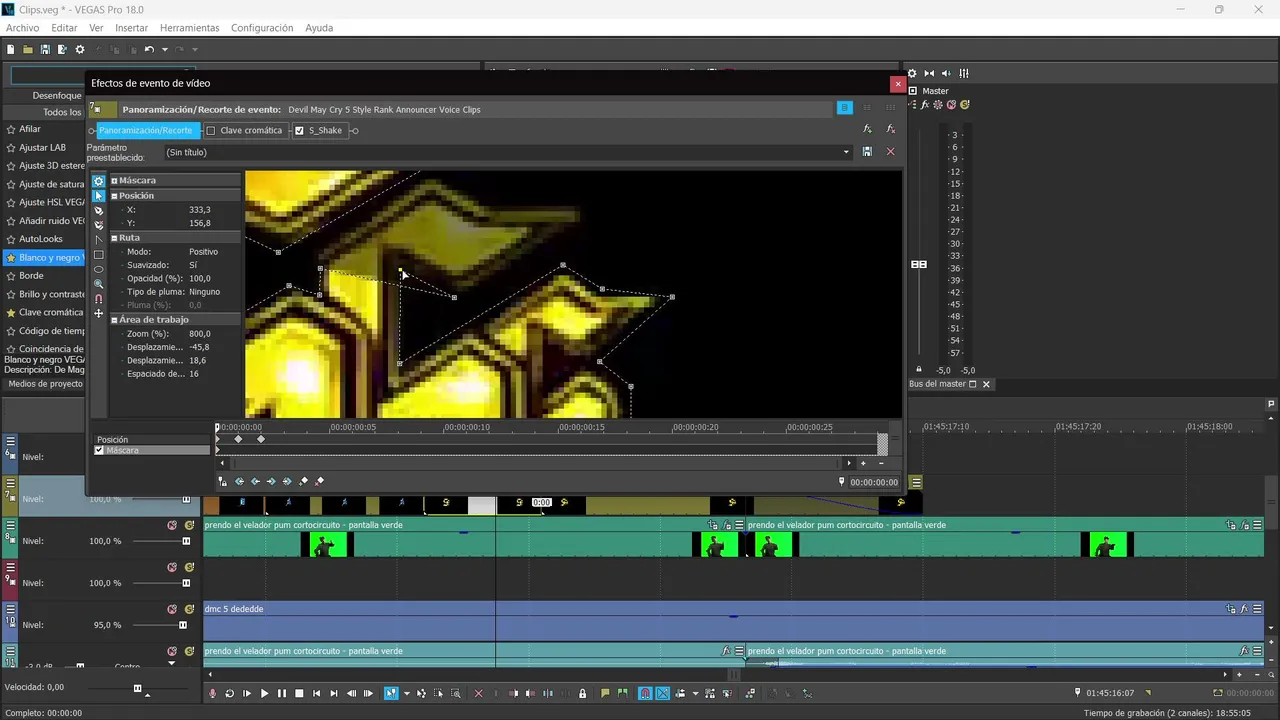Screen dimensions: 1280x720
Task: Select the rectangle mask creation tool
Action: (x=99, y=255)
